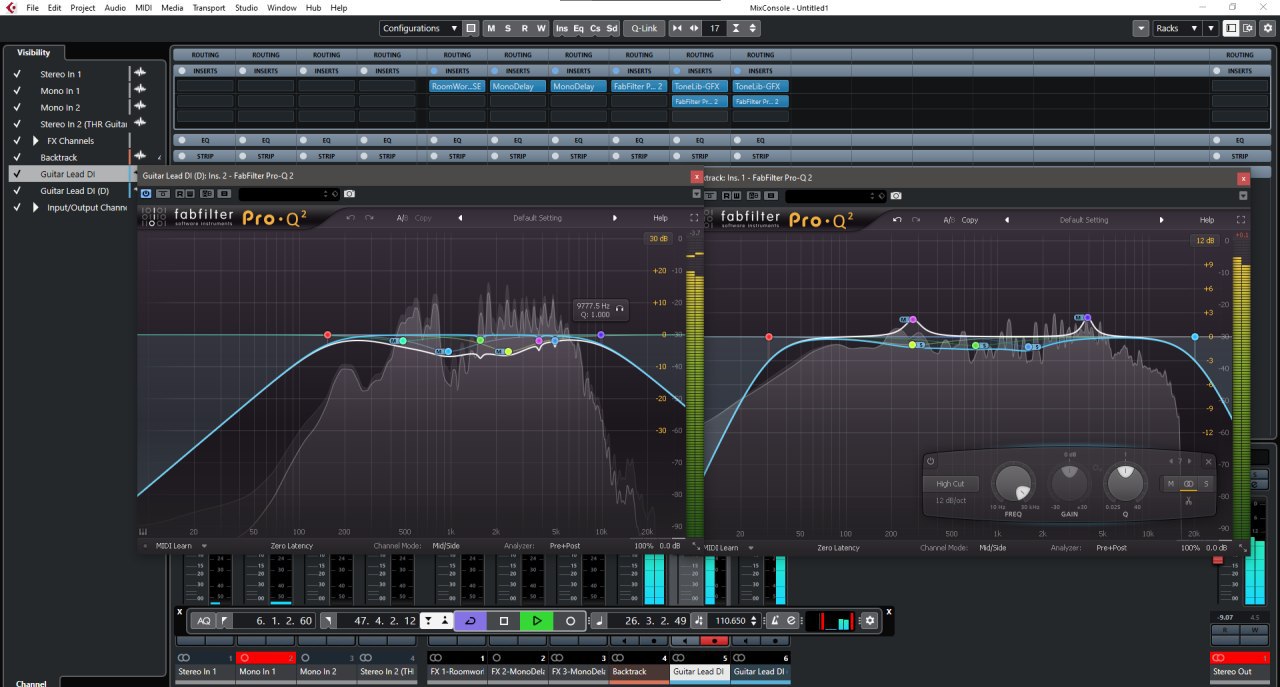Adjust the GAIN knob in band panel
Screen dimensions: 1280x687
tap(1069, 485)
